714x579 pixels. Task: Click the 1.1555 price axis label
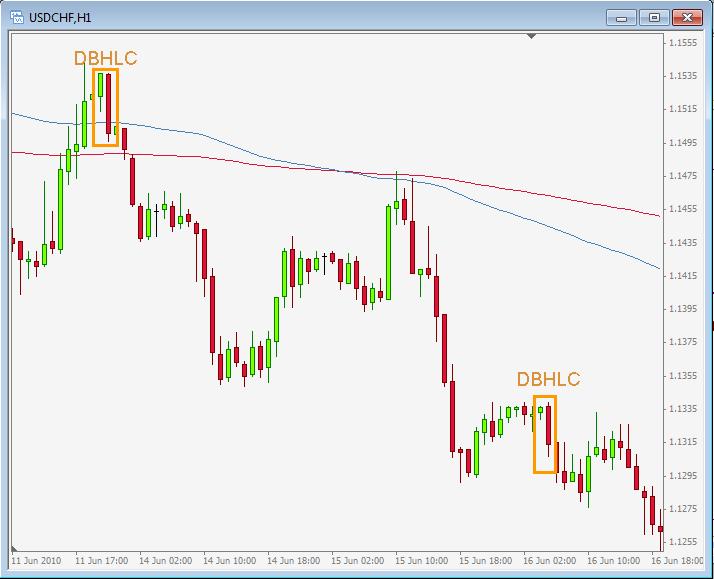[x=683, y=43]
